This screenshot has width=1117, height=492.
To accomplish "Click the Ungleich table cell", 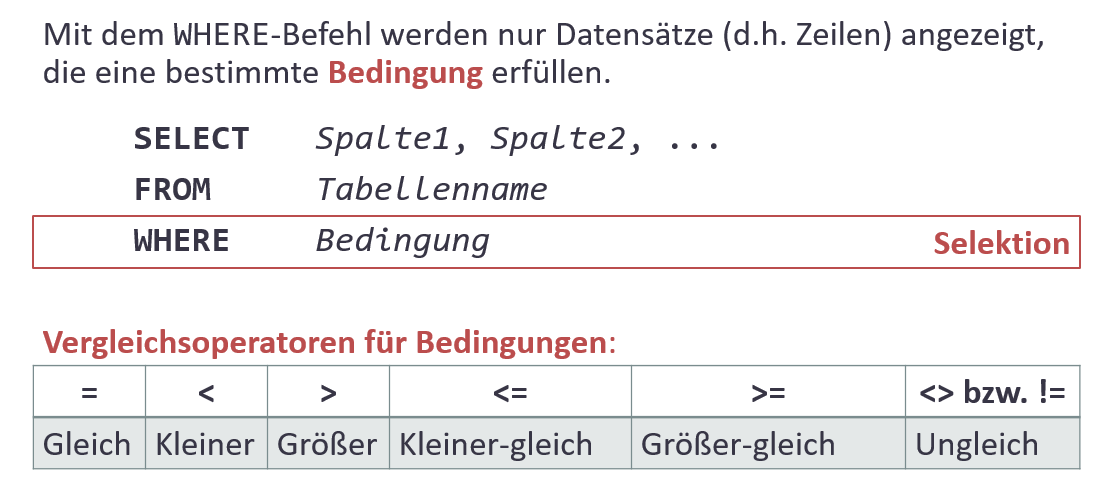I will [976, 443].
